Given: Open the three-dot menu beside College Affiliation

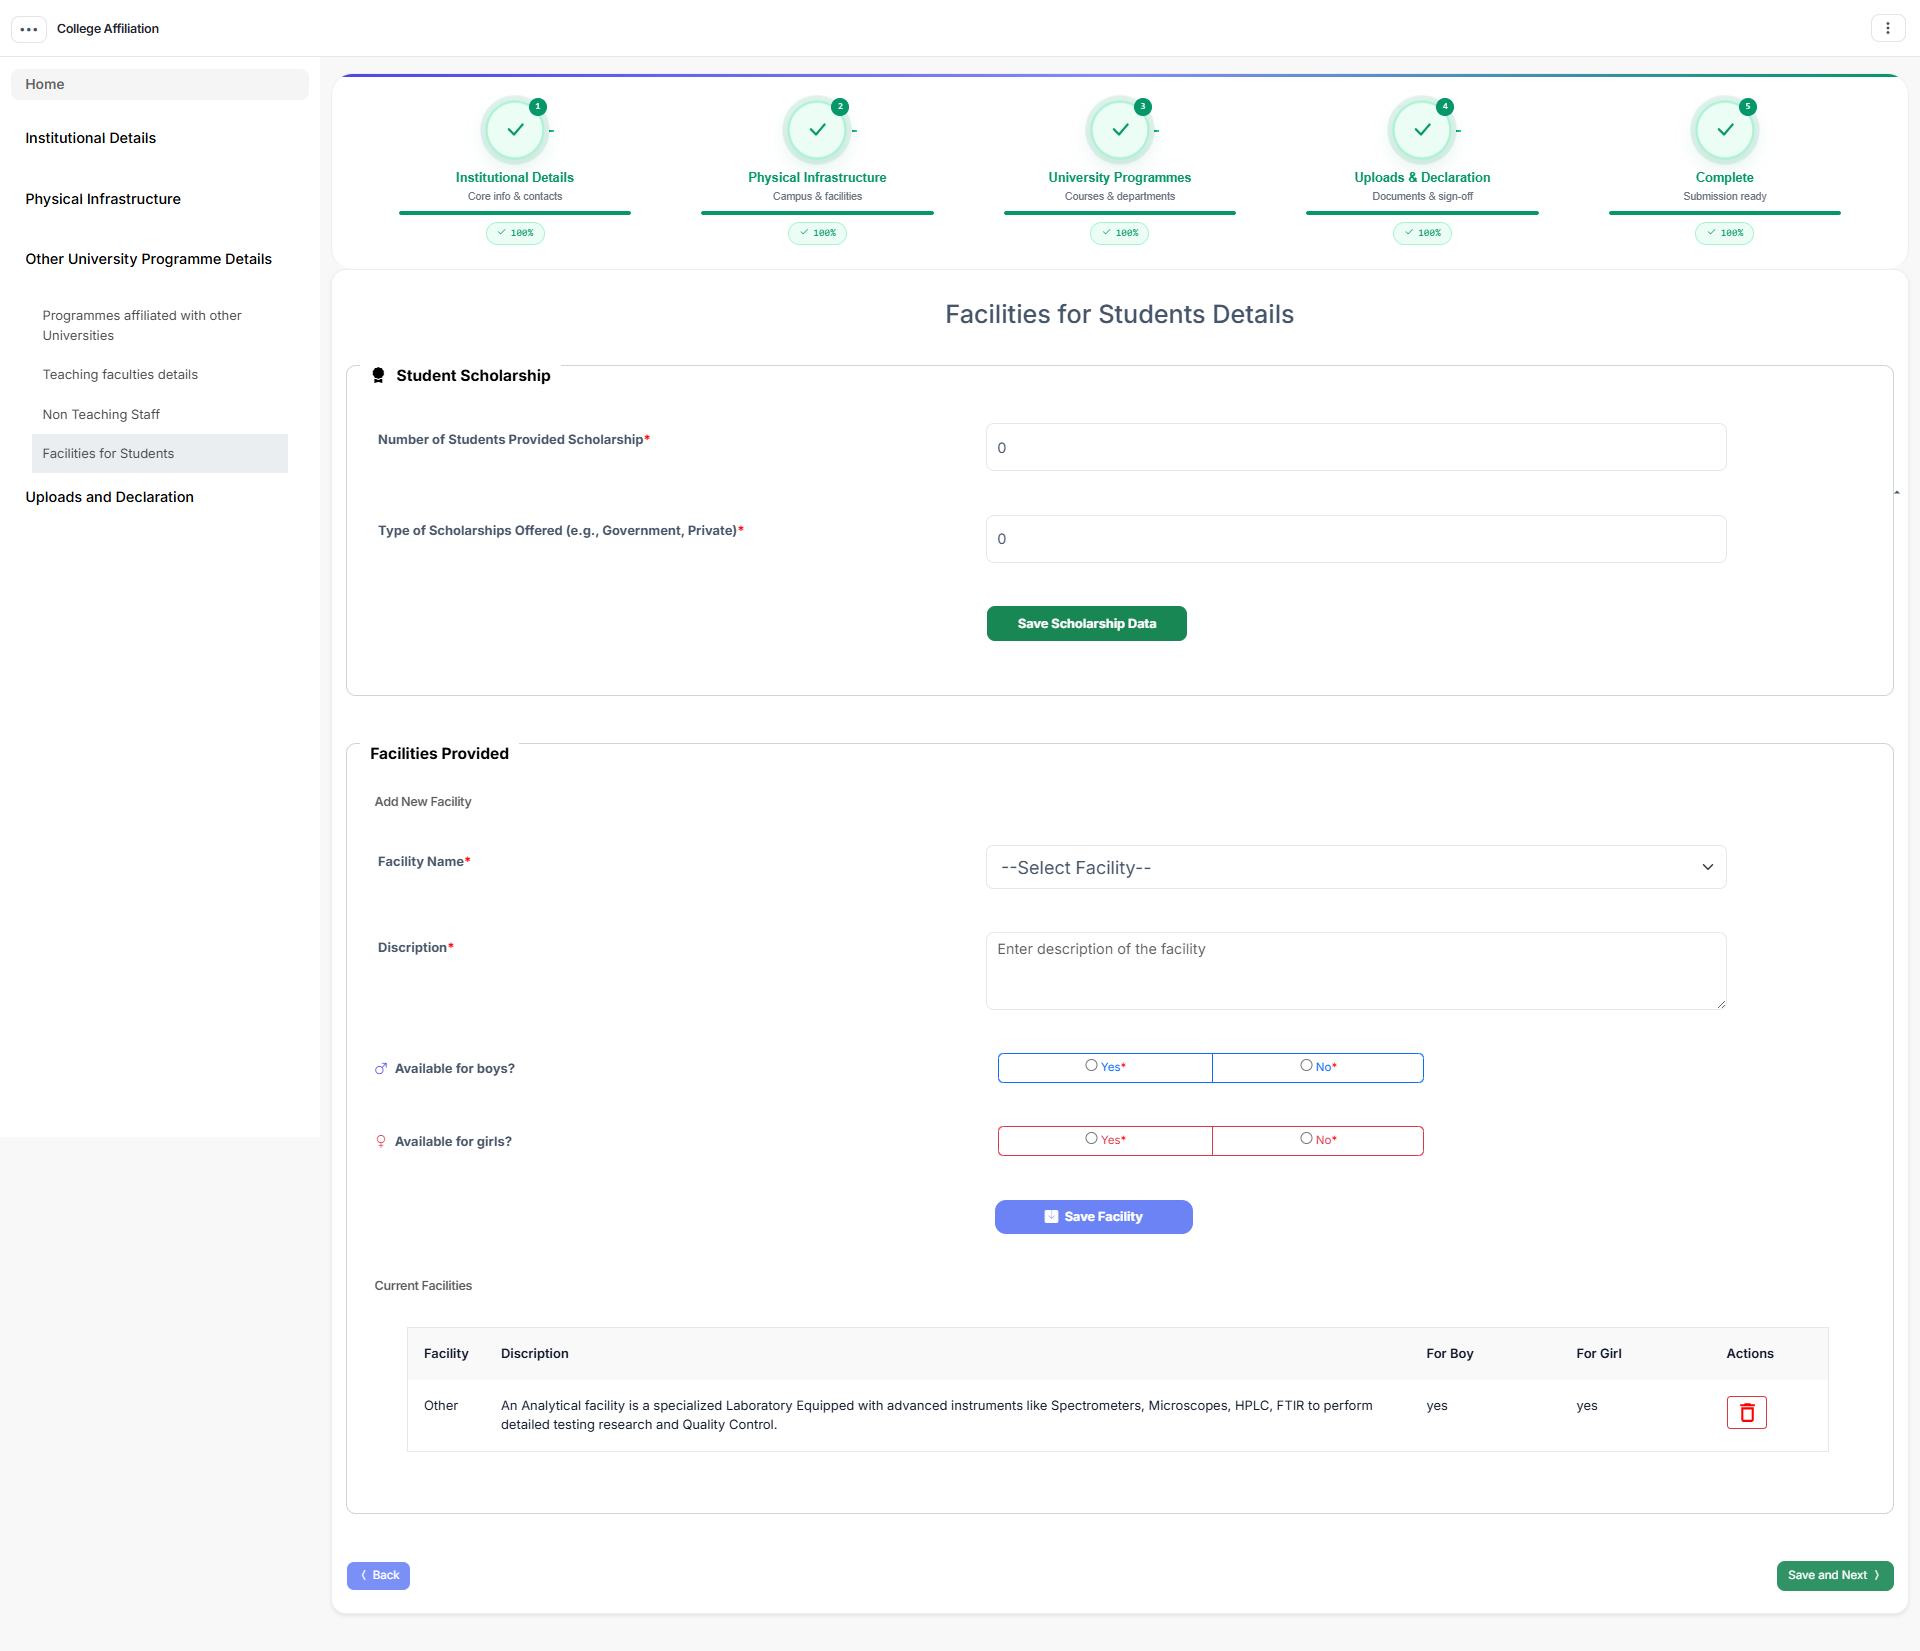Looking at the screenshot, I should click(x=29, y=29).
